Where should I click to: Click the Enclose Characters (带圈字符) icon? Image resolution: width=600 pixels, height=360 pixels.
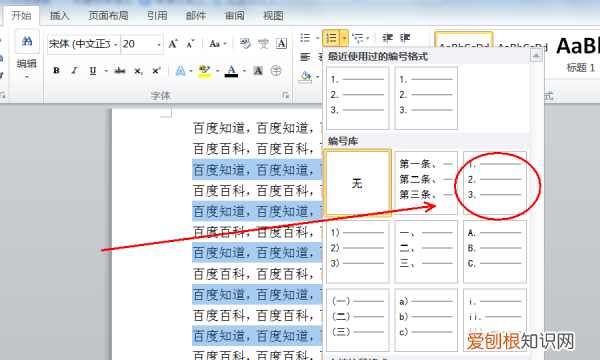[x=276, y=71]
